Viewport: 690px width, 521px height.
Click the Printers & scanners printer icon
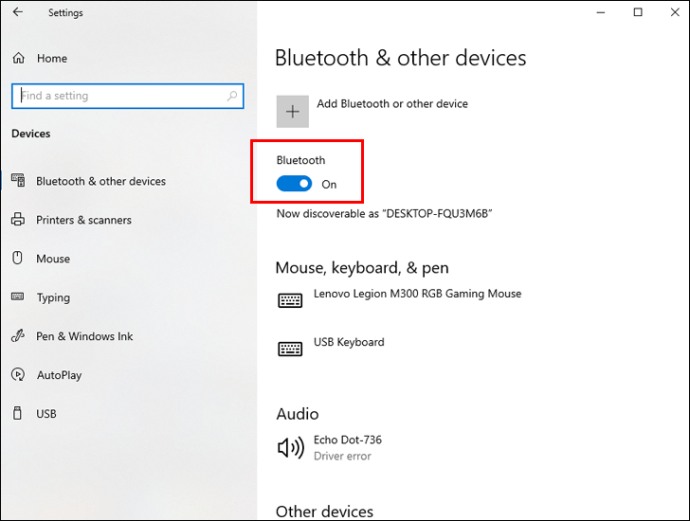(18, 219)
